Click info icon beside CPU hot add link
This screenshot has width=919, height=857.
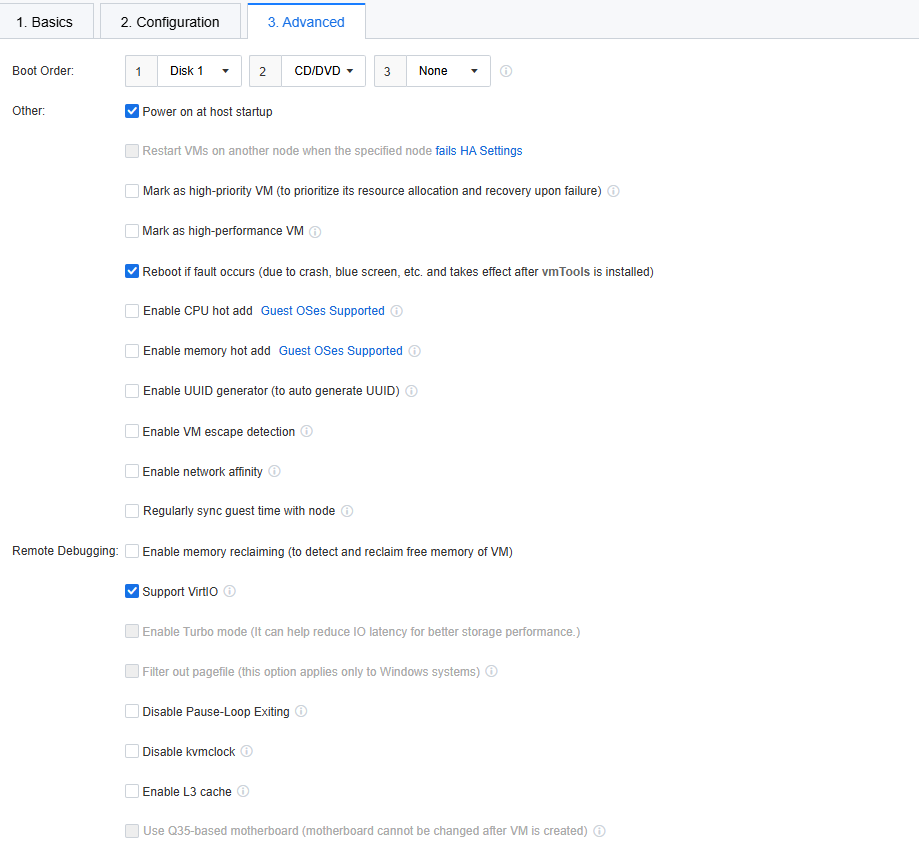(x=397, y=311)
